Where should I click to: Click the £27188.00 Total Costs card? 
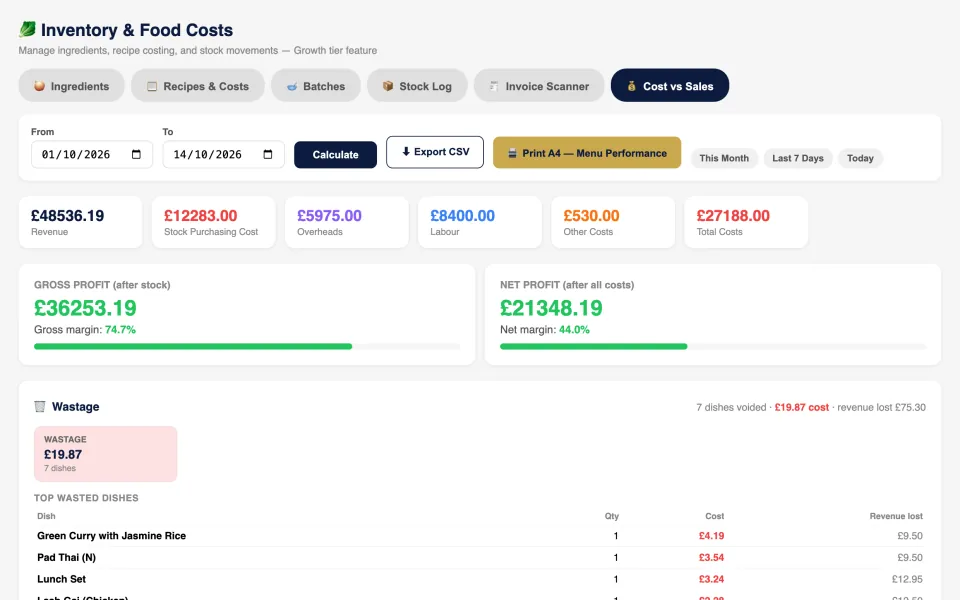(746, 222)
